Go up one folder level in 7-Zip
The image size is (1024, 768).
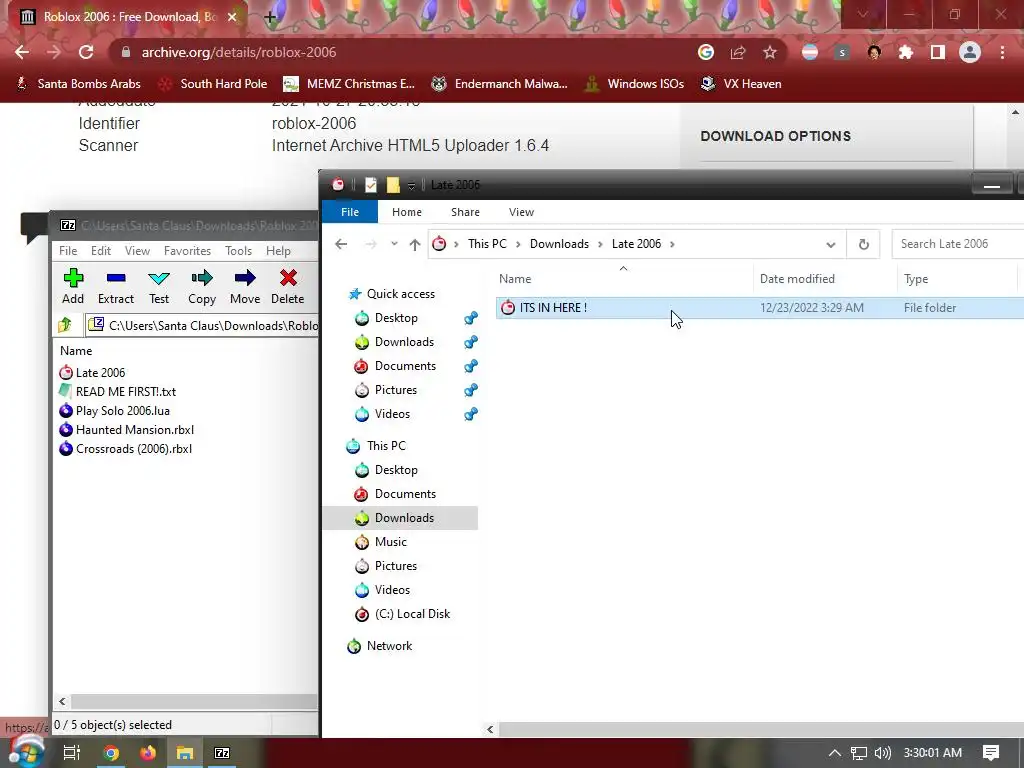pyautogui.click(x=65, y=325)
